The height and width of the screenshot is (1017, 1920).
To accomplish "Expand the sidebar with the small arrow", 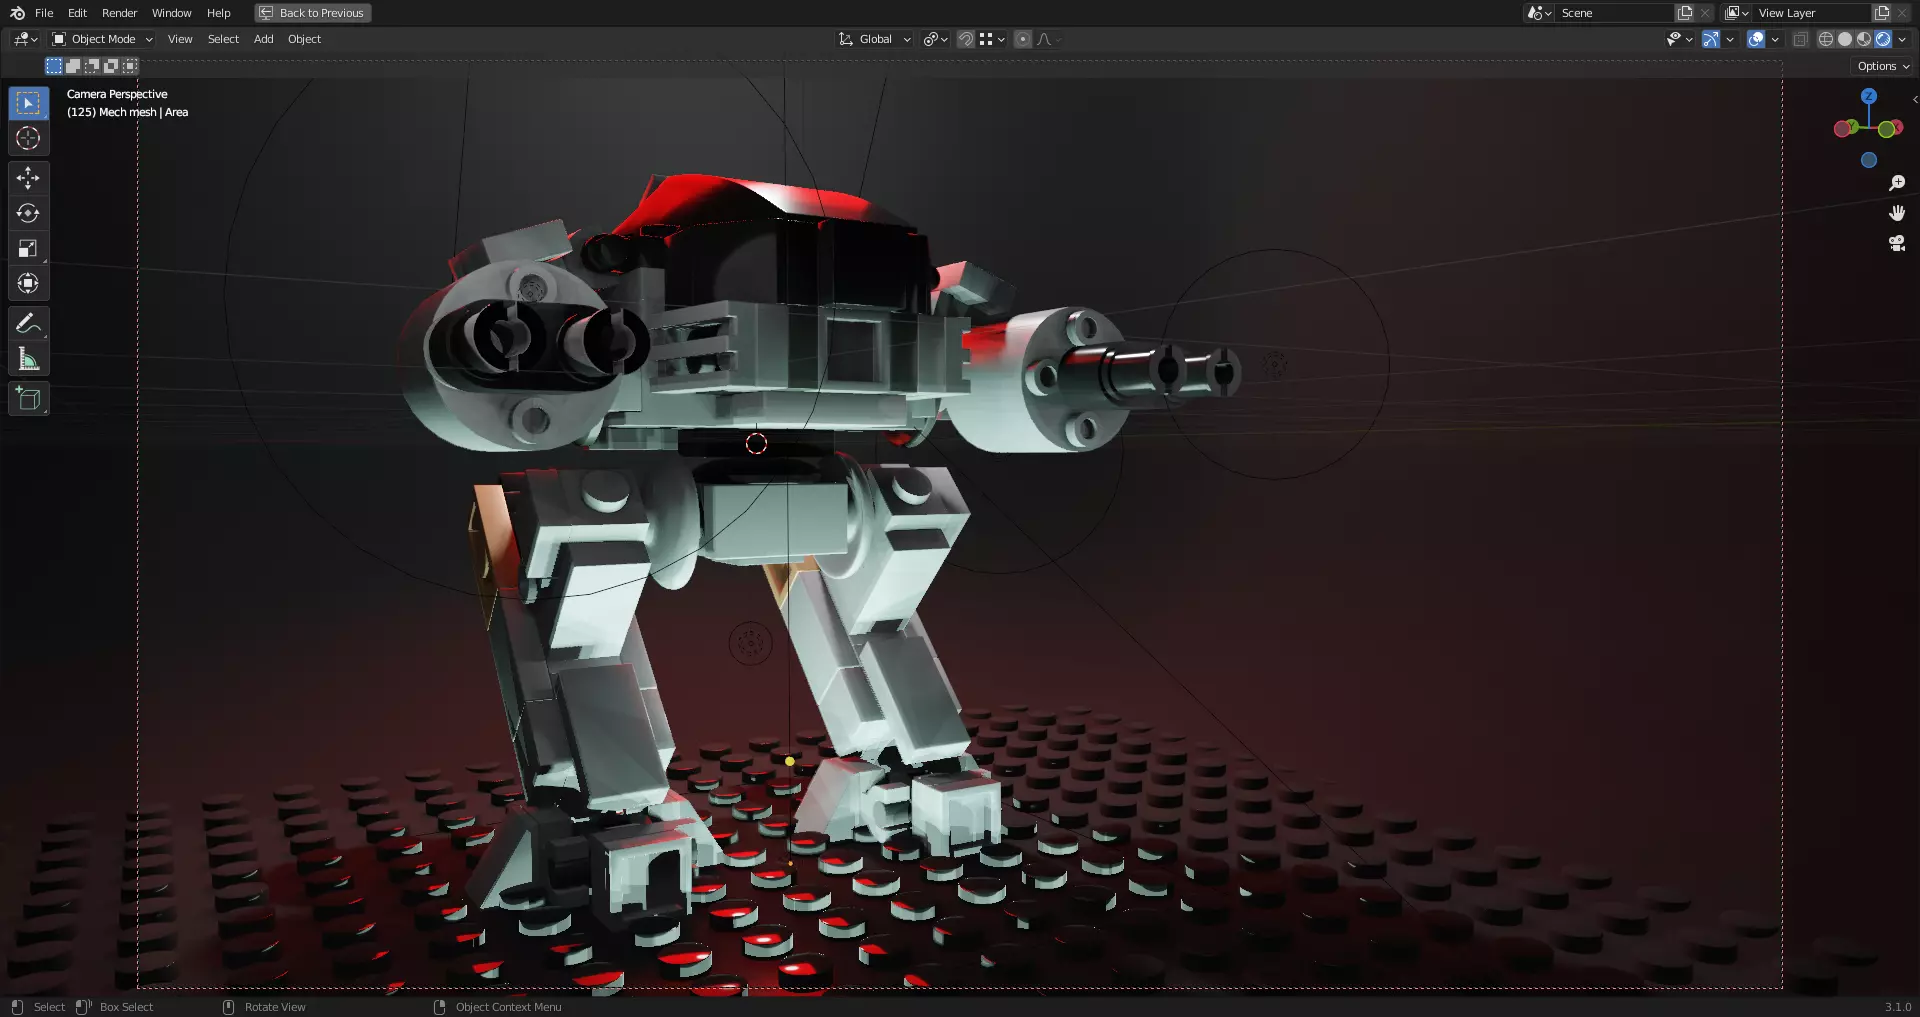I will click(1915, 99).
